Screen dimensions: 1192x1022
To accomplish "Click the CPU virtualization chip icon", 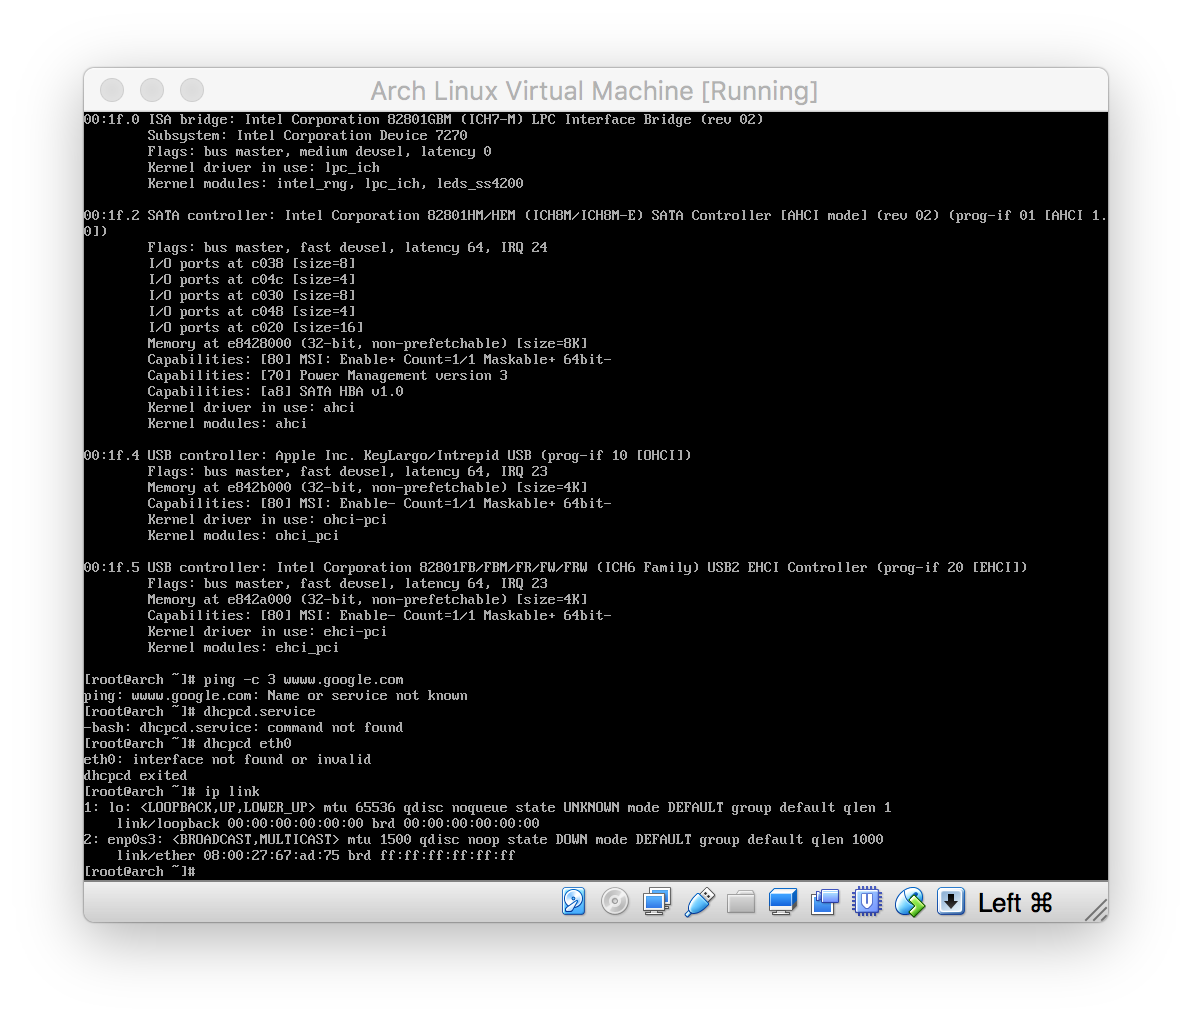I will 867,902.
